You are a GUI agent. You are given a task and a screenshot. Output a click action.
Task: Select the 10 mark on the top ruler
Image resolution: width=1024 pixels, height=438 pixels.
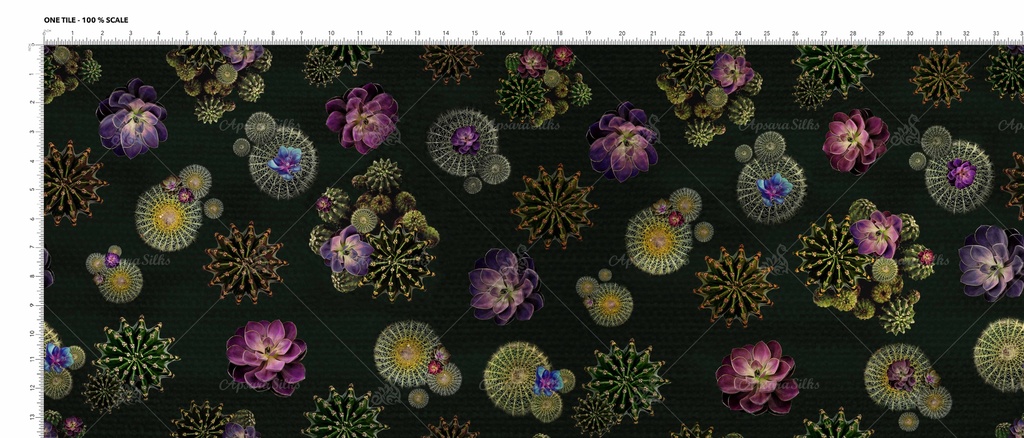coord(332,35)
